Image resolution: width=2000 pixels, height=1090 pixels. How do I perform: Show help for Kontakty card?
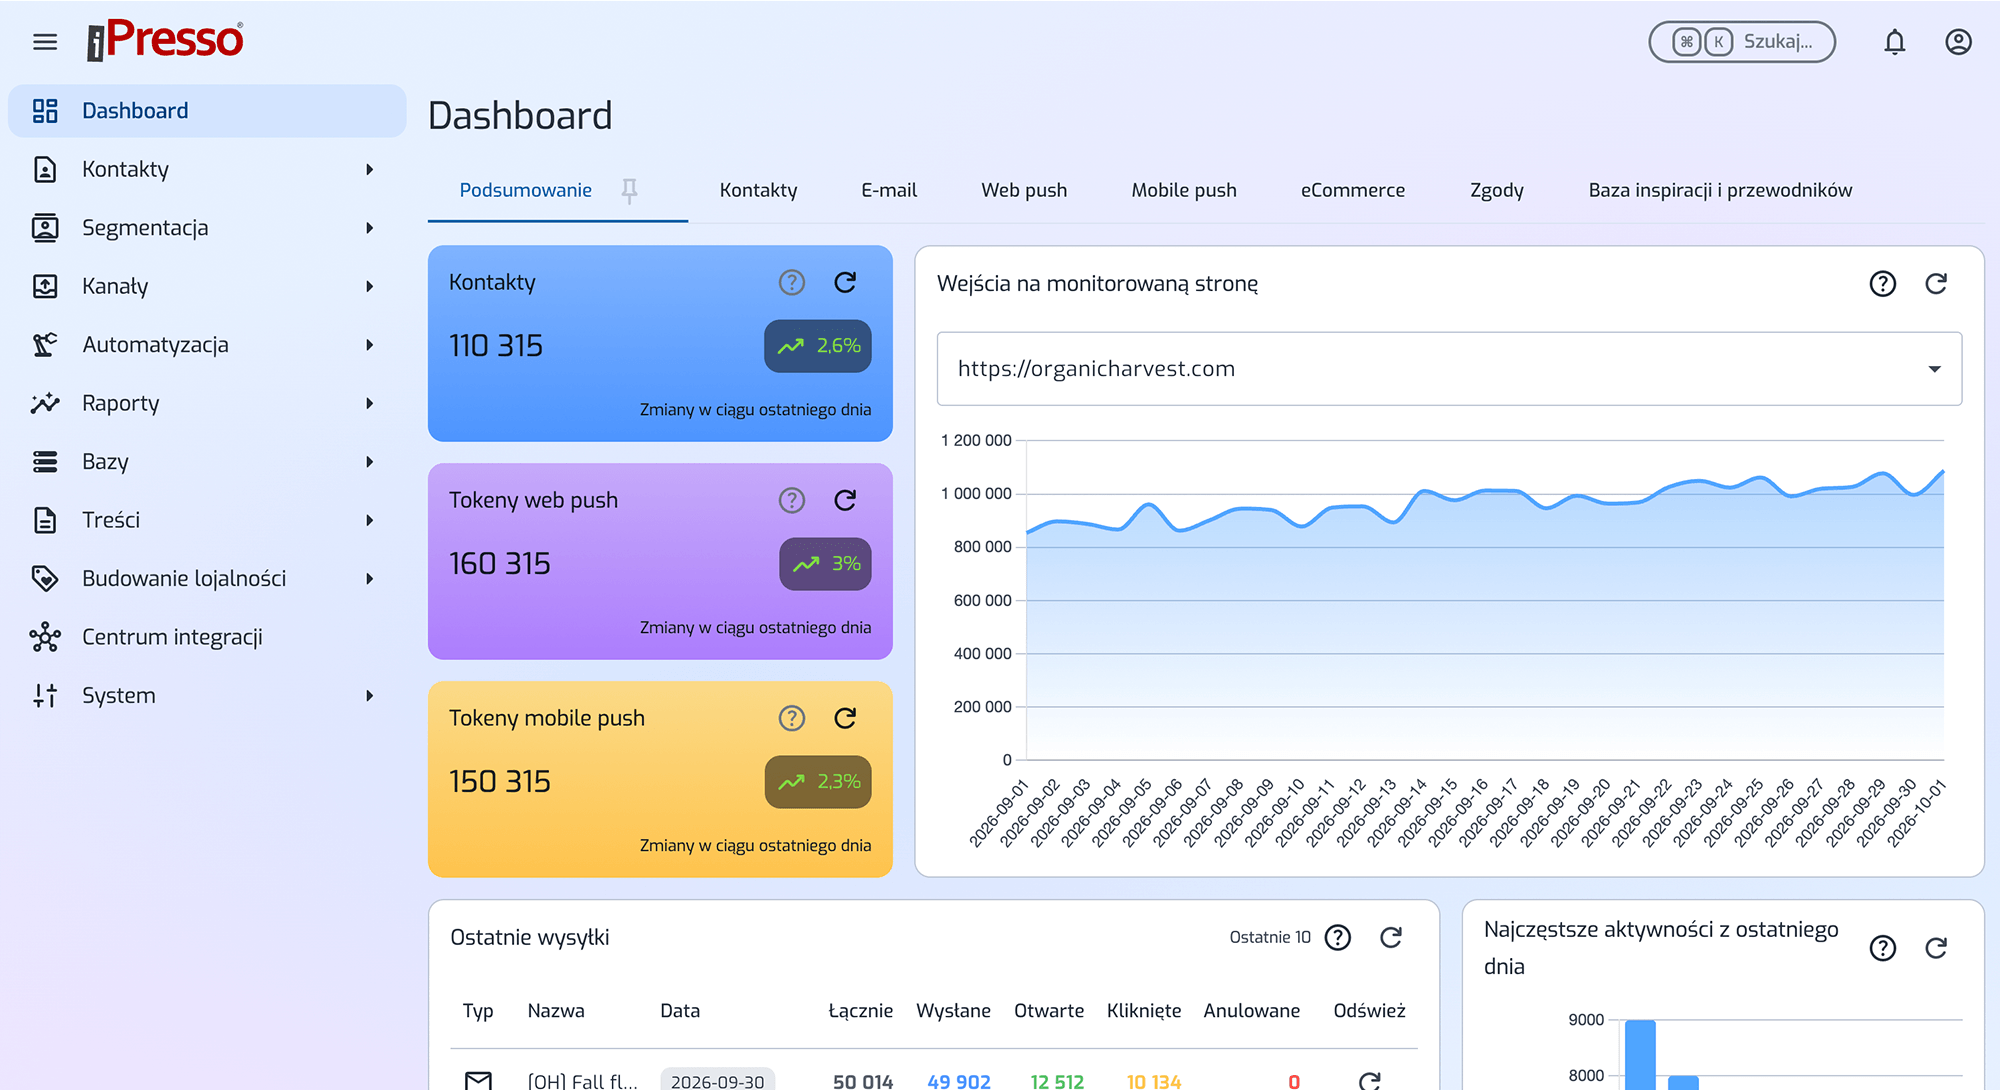[x=792, y=282]
